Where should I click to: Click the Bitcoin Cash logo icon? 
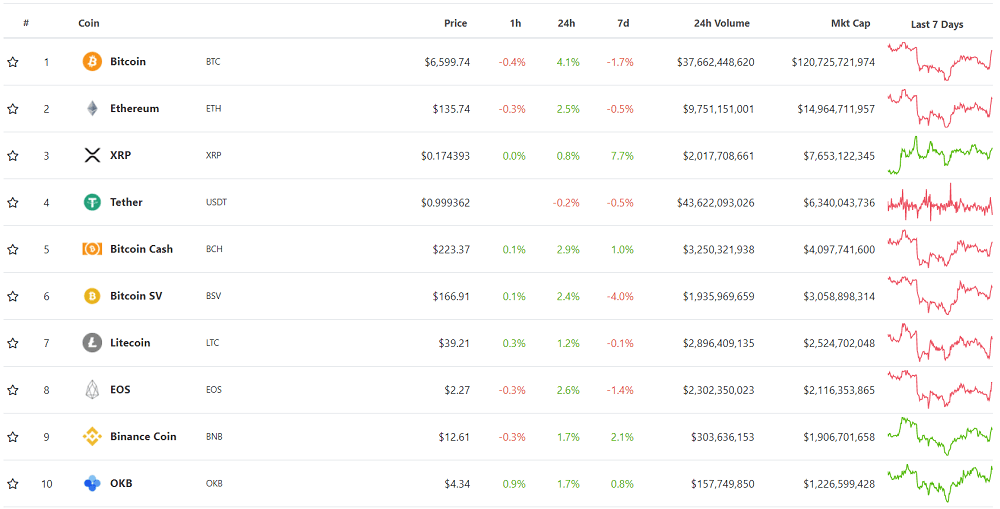tap(92, 249)
